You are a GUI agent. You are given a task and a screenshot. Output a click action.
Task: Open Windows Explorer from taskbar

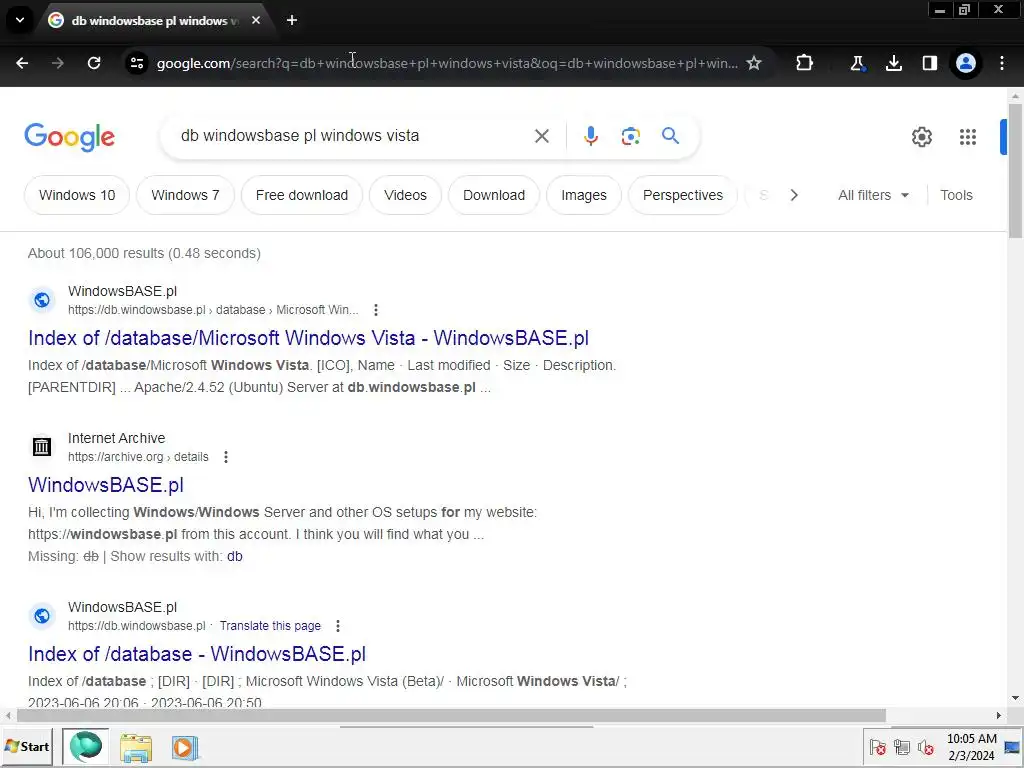point(136,747)
